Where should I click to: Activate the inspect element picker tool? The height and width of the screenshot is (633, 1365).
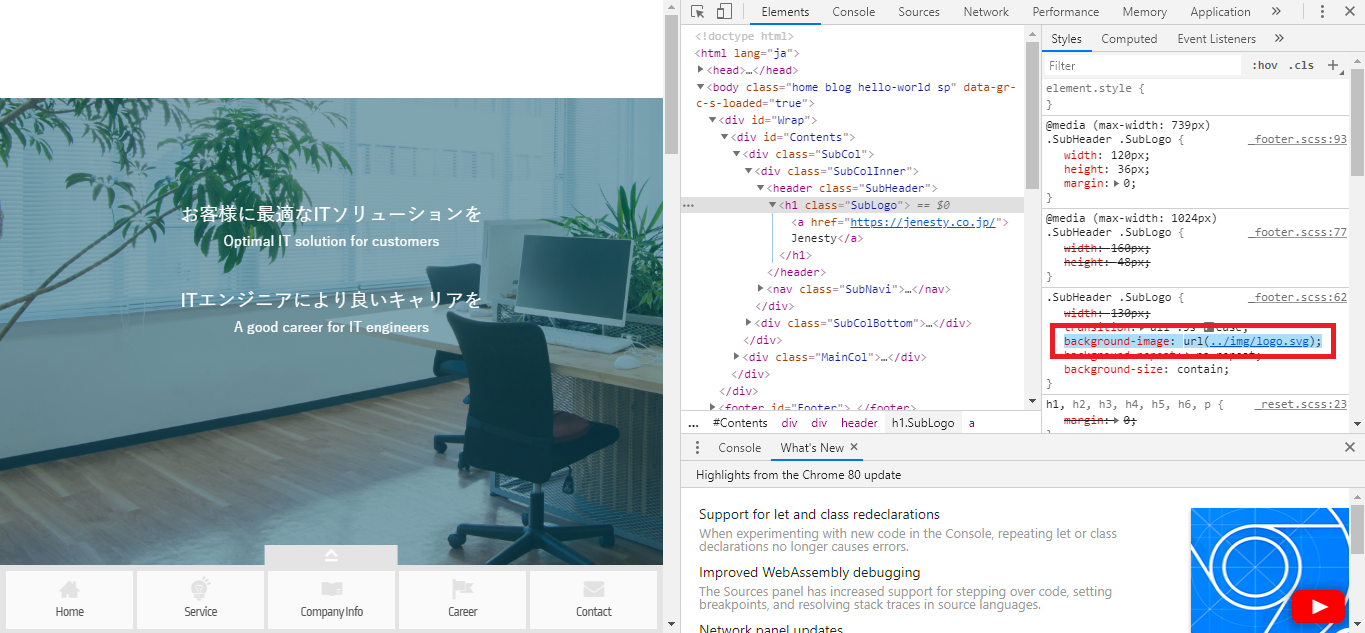(698, 12)
